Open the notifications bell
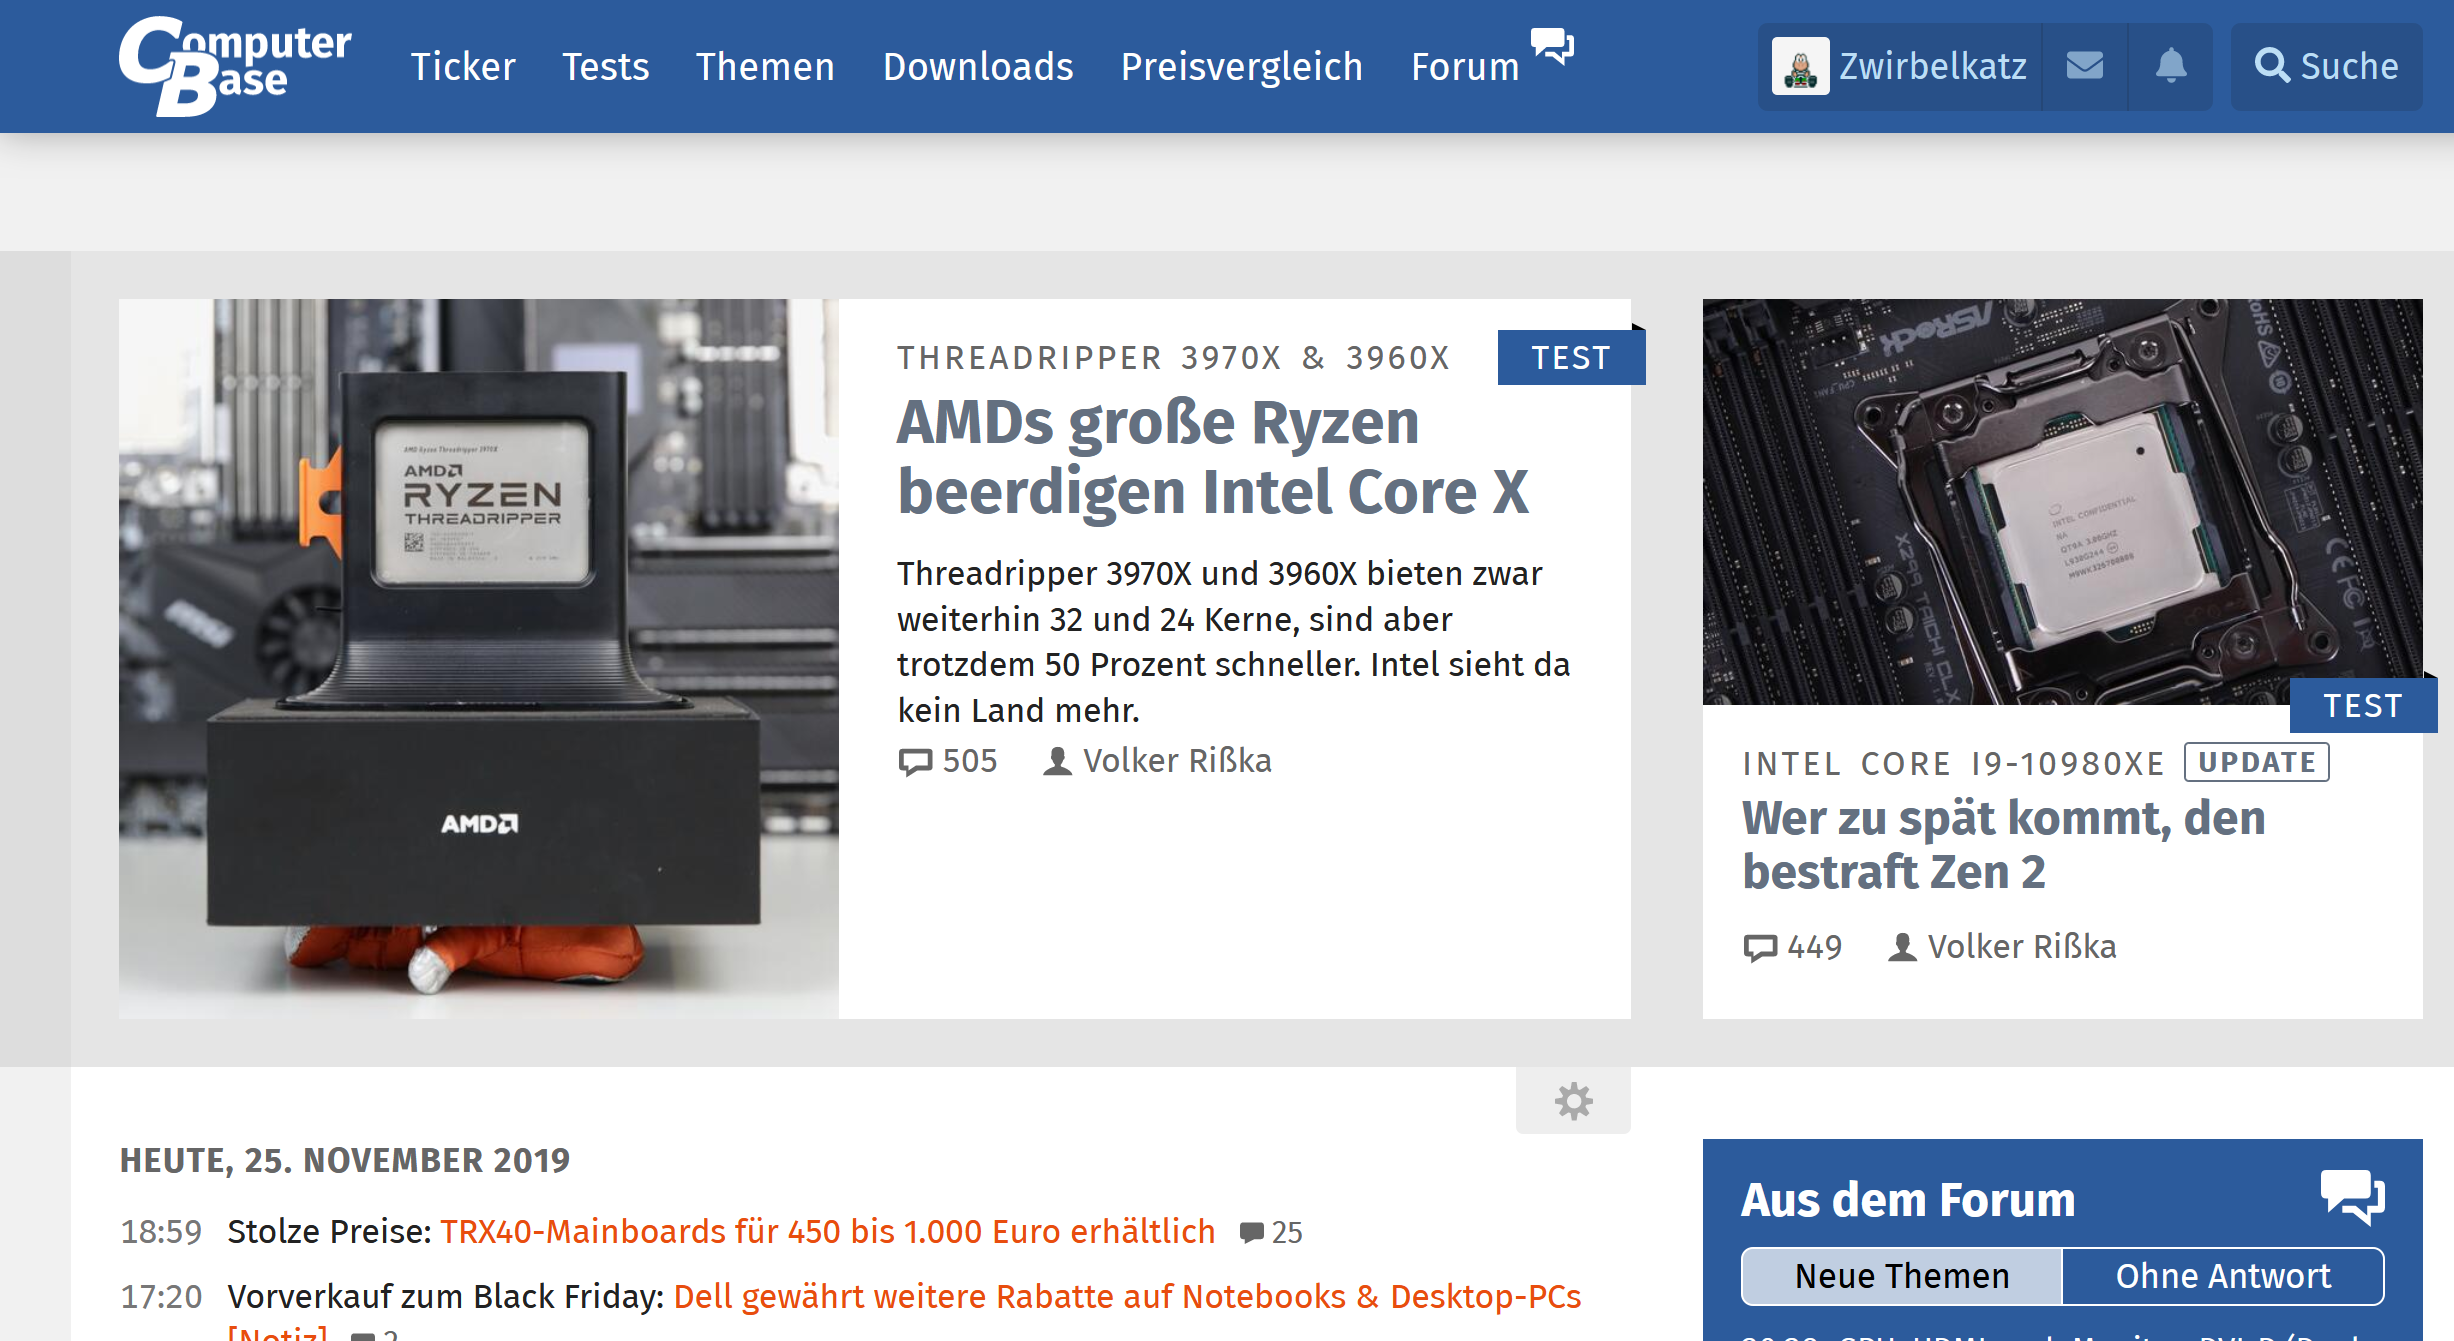This screenshot has height=1341, width=2454. click(2170, 66)
